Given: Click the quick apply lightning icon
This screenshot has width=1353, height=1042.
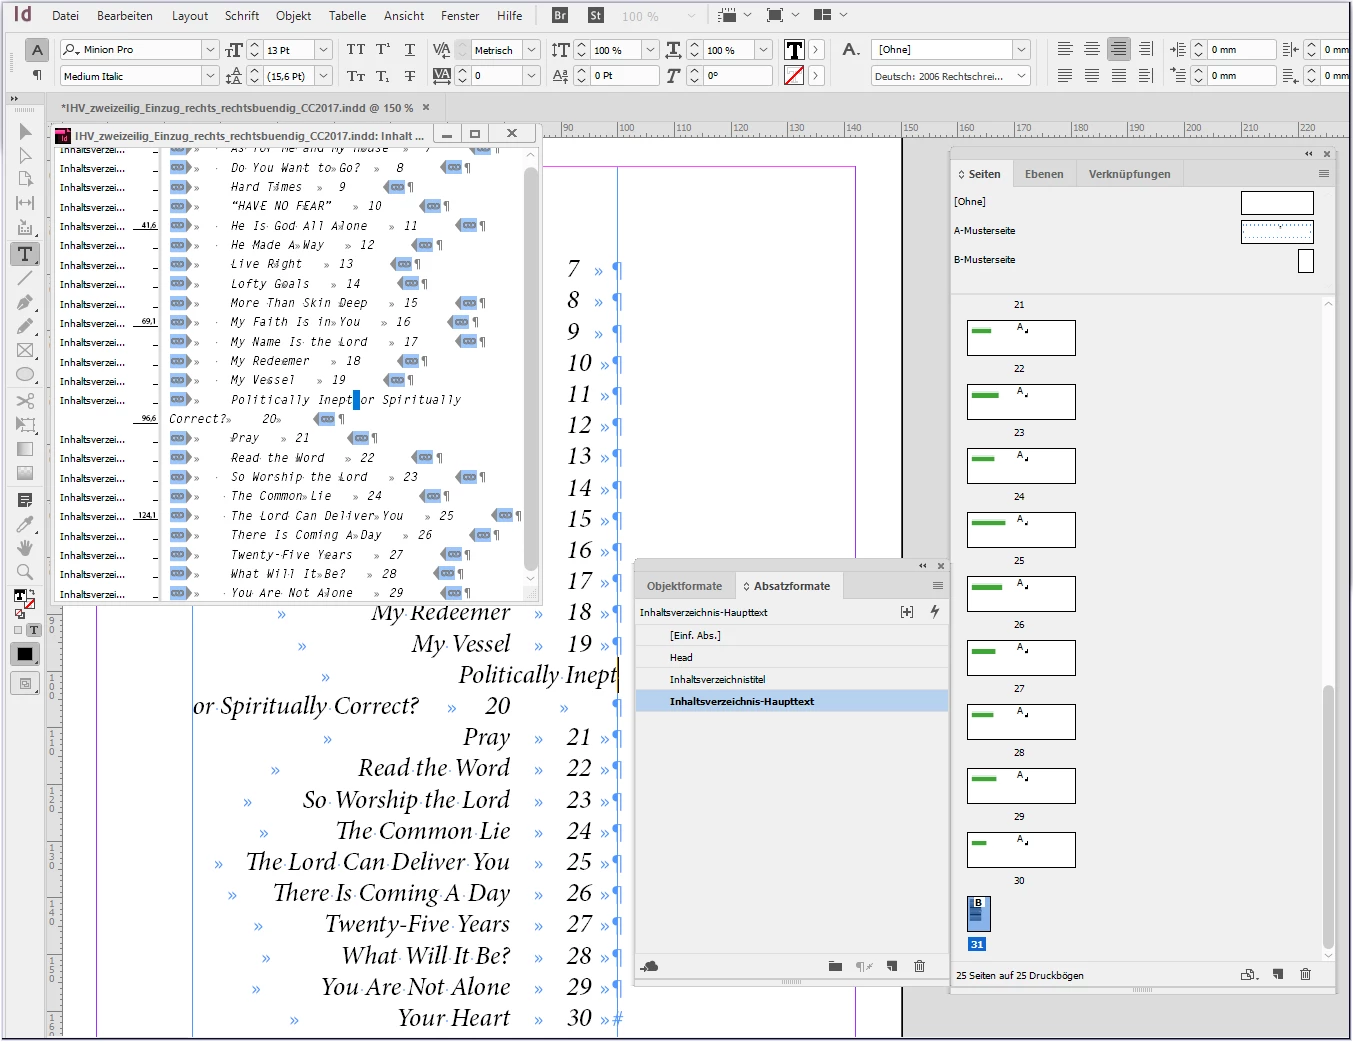Looking at the screenshot, I should click(x=934, y=611).
